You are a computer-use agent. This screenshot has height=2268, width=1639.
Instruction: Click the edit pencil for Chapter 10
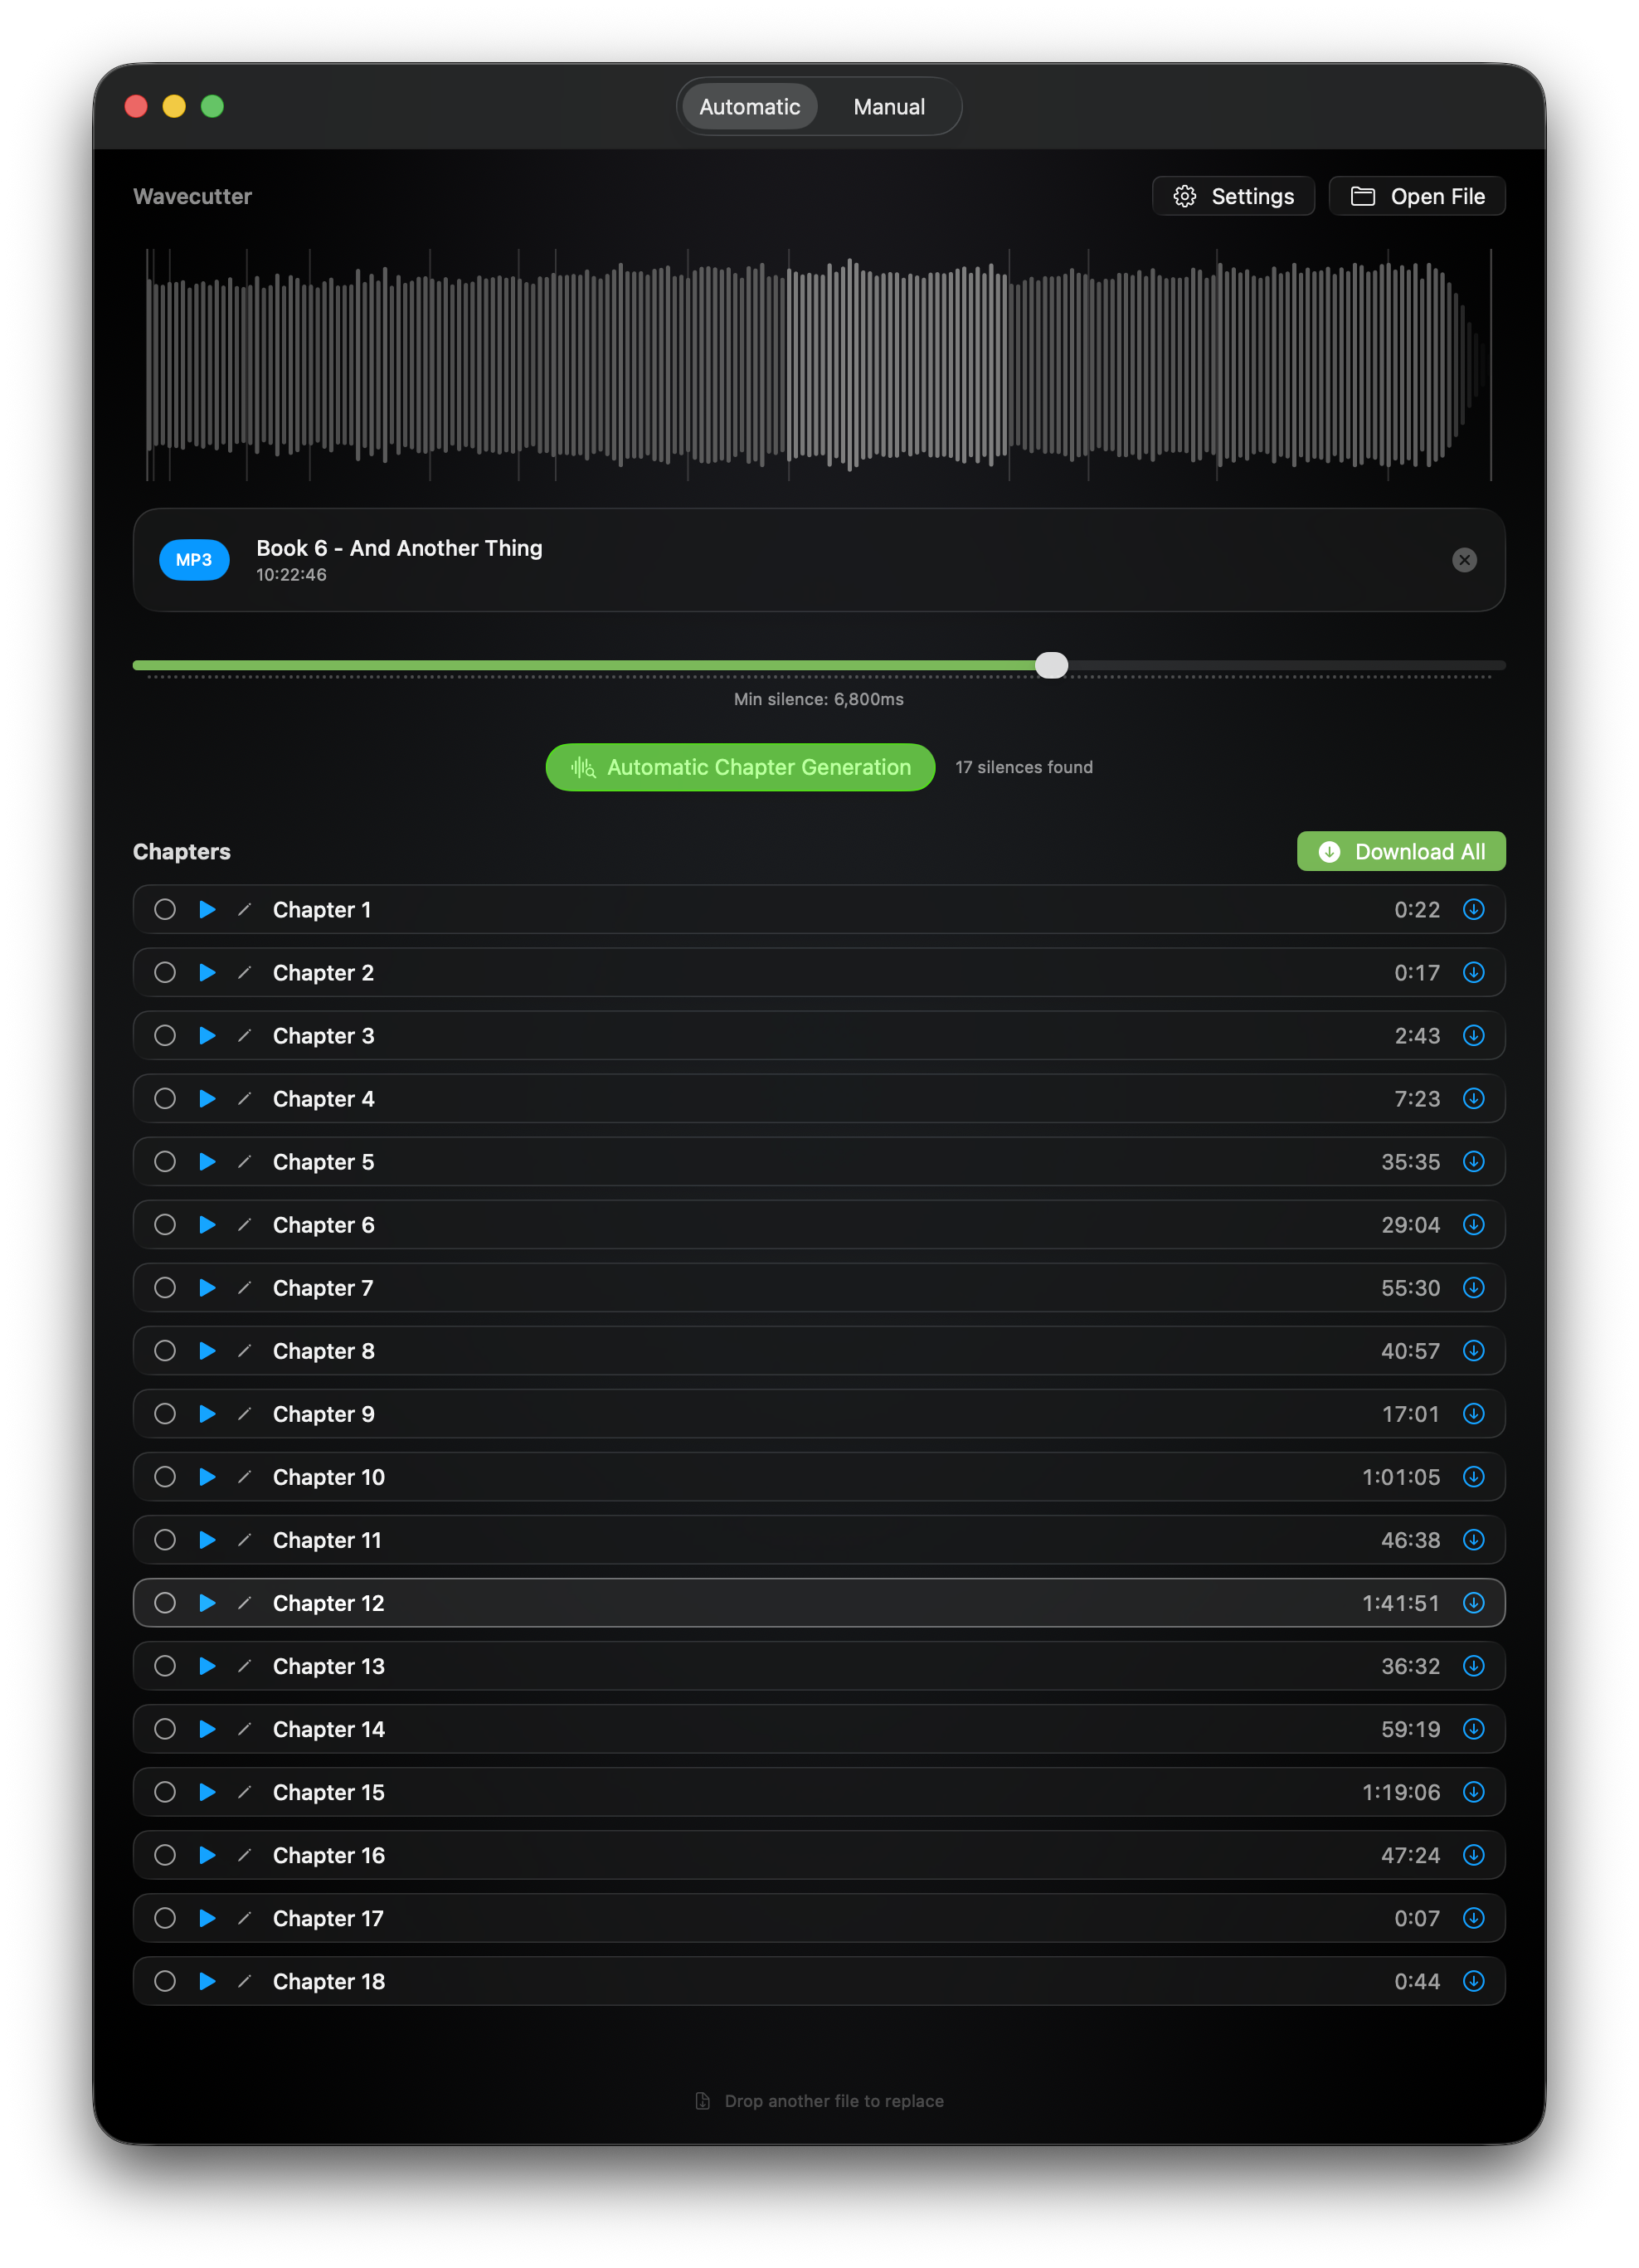pos(244,1476)
